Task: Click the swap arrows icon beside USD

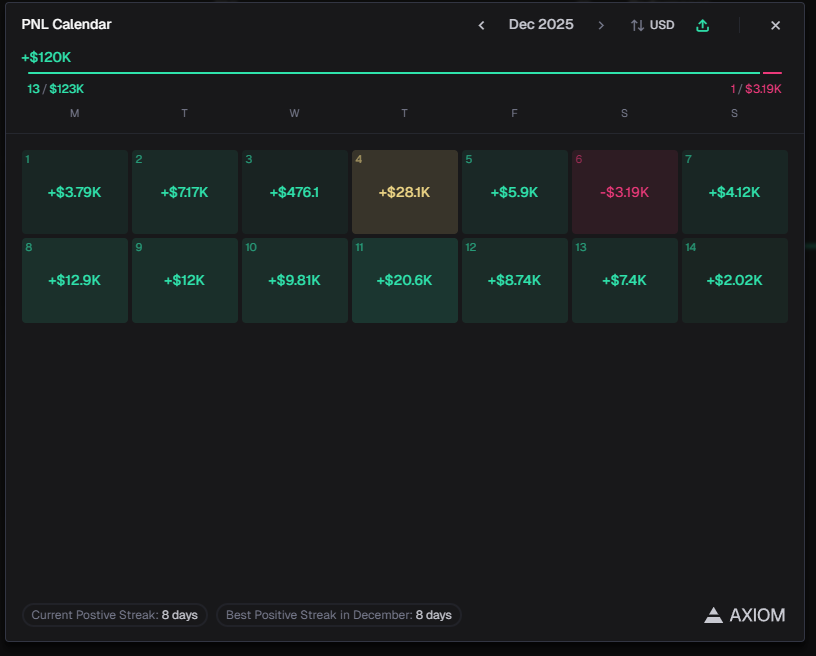Action: click(x=638, y=25)
